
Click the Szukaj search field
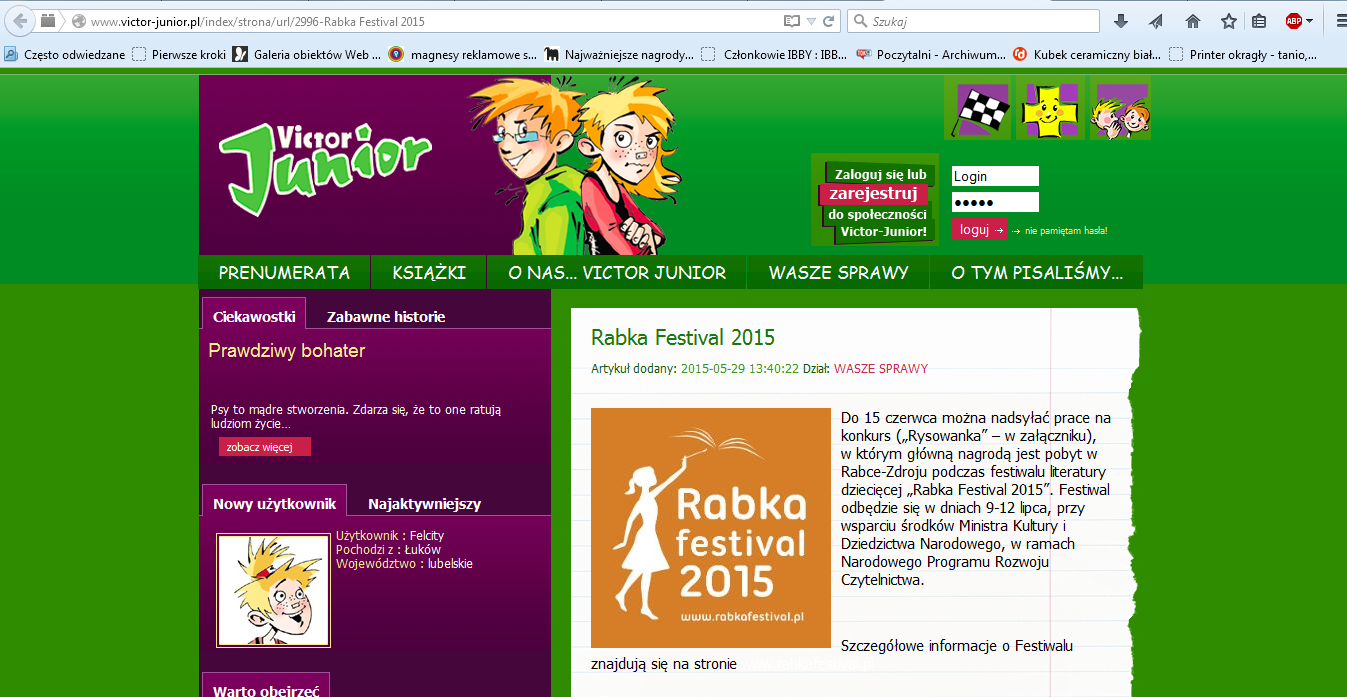(x=973, y=21)
